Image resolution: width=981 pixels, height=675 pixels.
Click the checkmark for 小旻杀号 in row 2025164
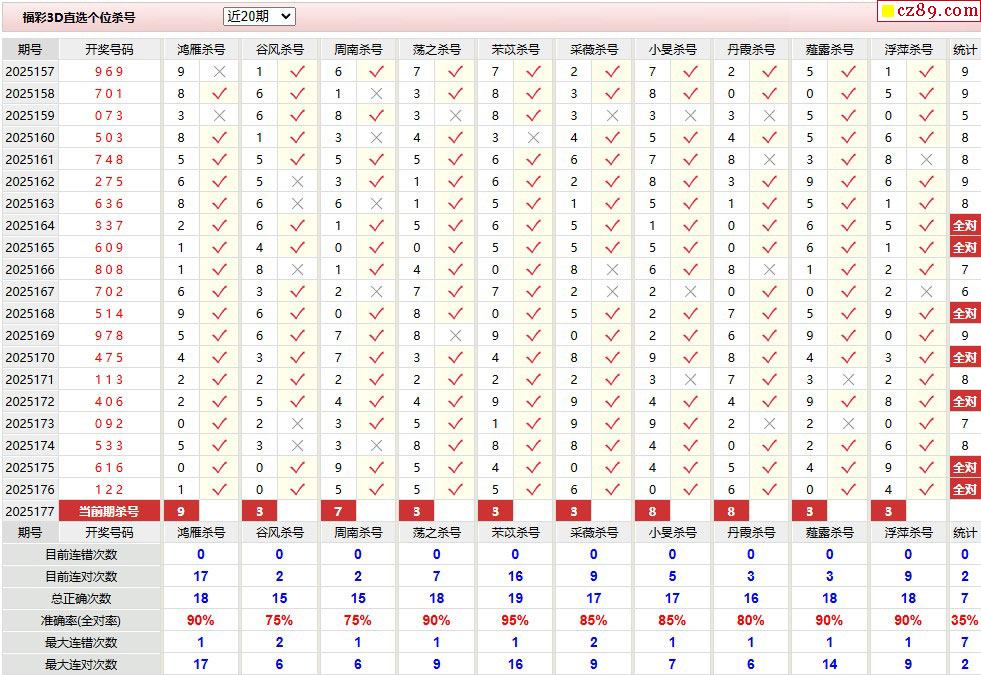point(690,226)
